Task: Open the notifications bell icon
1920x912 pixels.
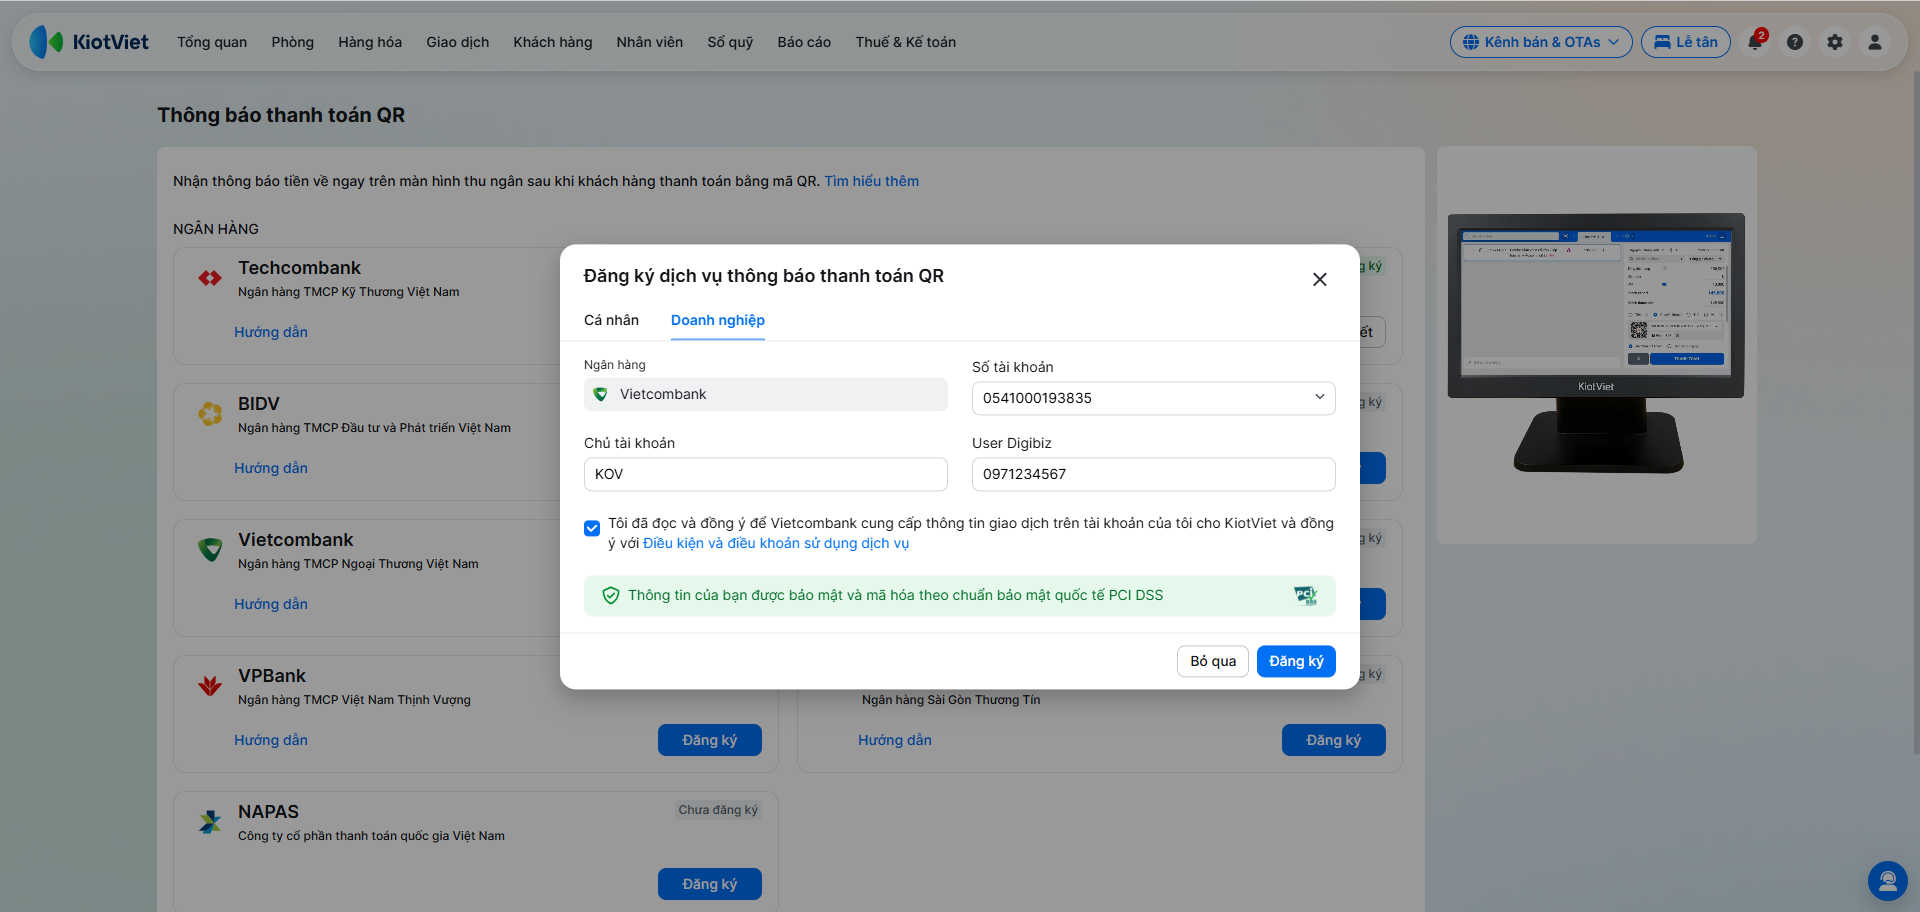Action: (x=1755, y=42)
